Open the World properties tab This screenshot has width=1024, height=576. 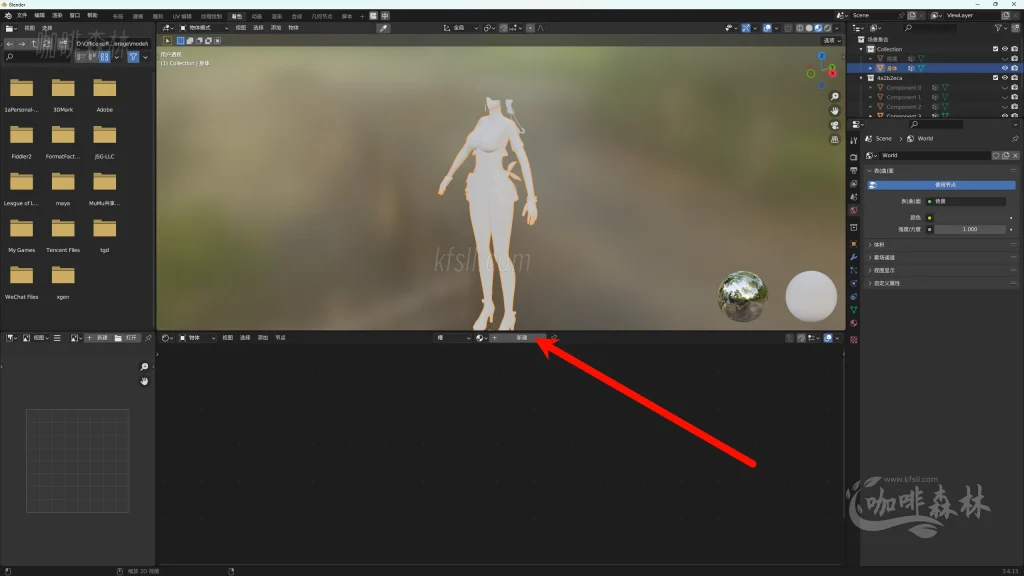854,210
